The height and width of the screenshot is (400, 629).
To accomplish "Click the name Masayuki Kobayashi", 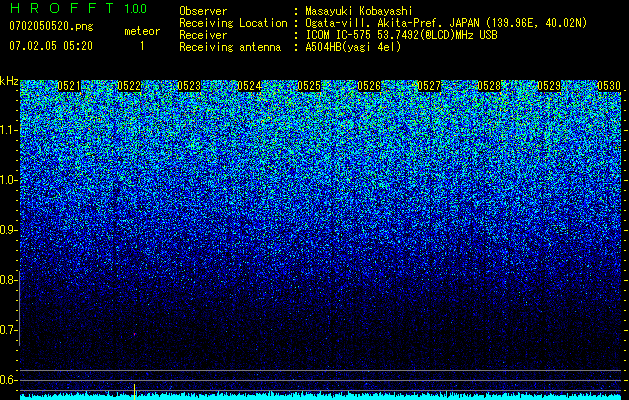I will 359,11.
